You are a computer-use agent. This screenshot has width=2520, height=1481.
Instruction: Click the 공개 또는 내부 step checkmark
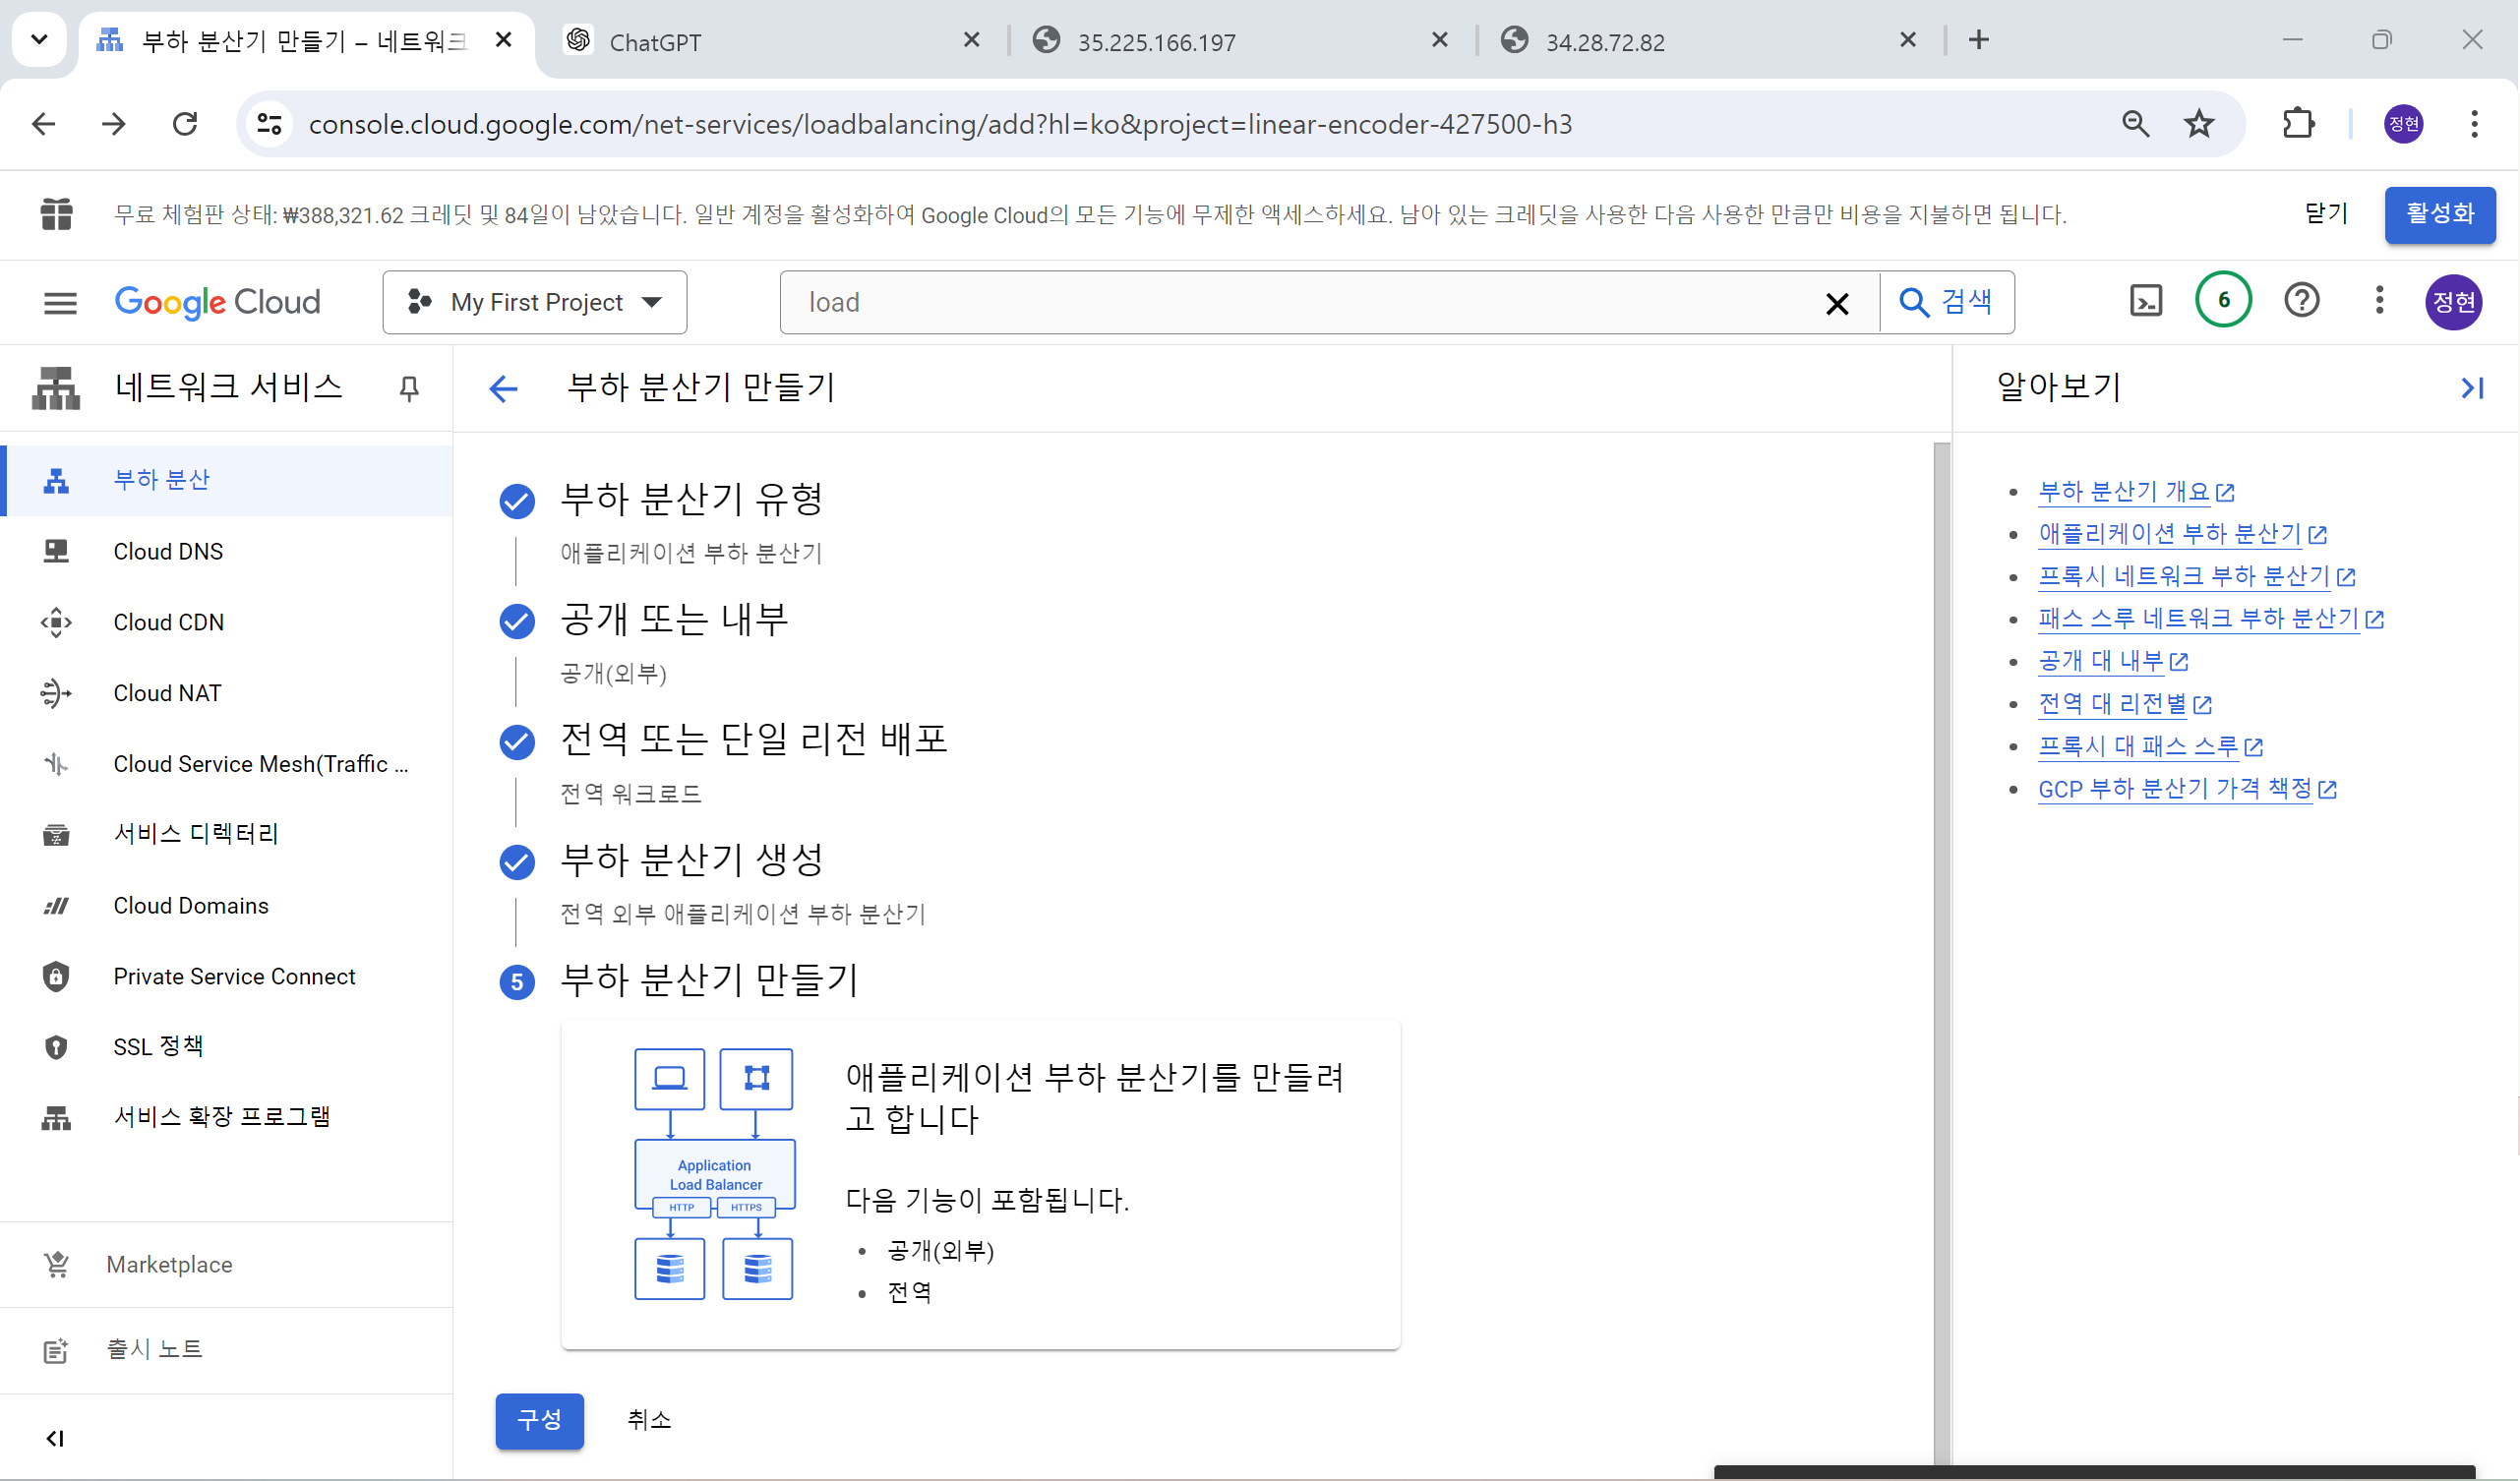click(517, 621)
